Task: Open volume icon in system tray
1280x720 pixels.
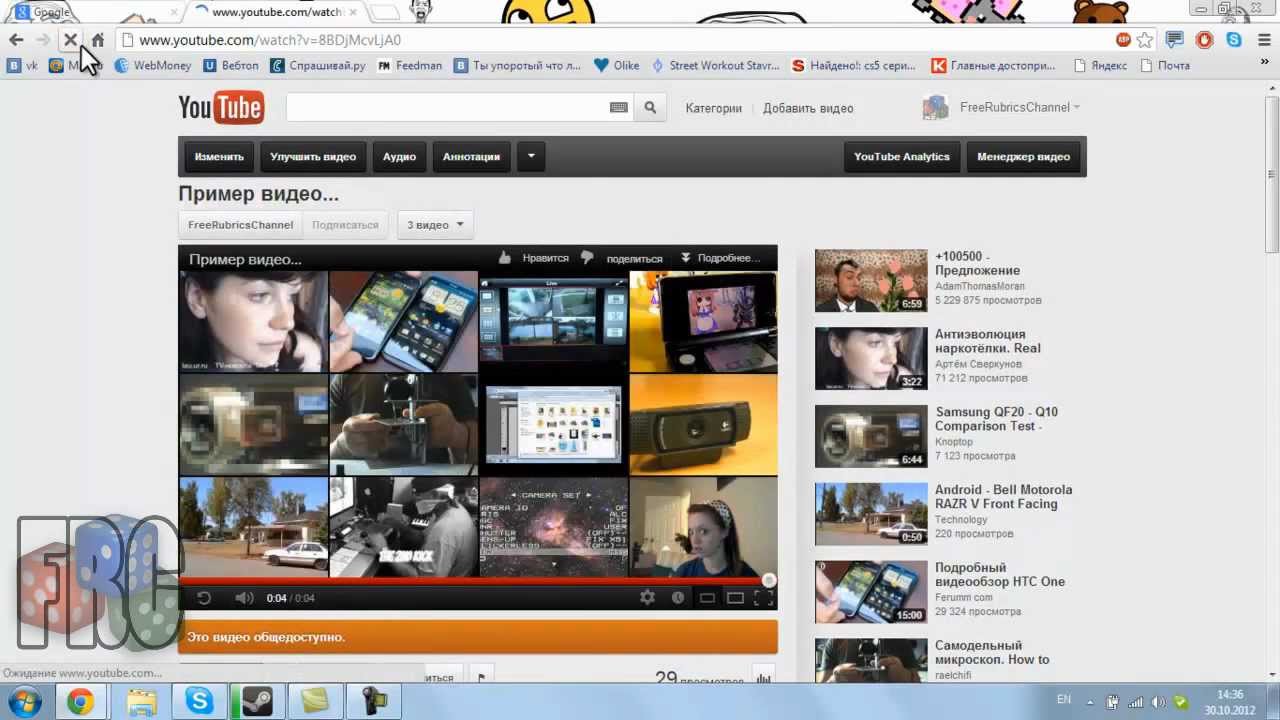Action: coord(1159,701)
